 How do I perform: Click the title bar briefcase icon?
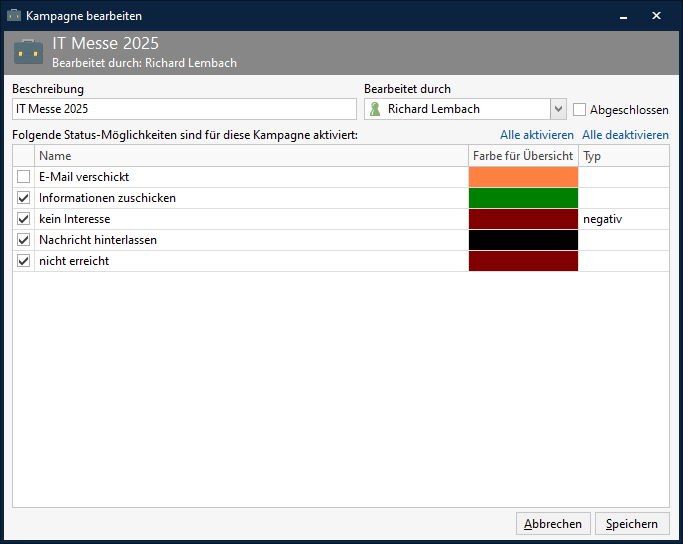(x=14, y=16)
